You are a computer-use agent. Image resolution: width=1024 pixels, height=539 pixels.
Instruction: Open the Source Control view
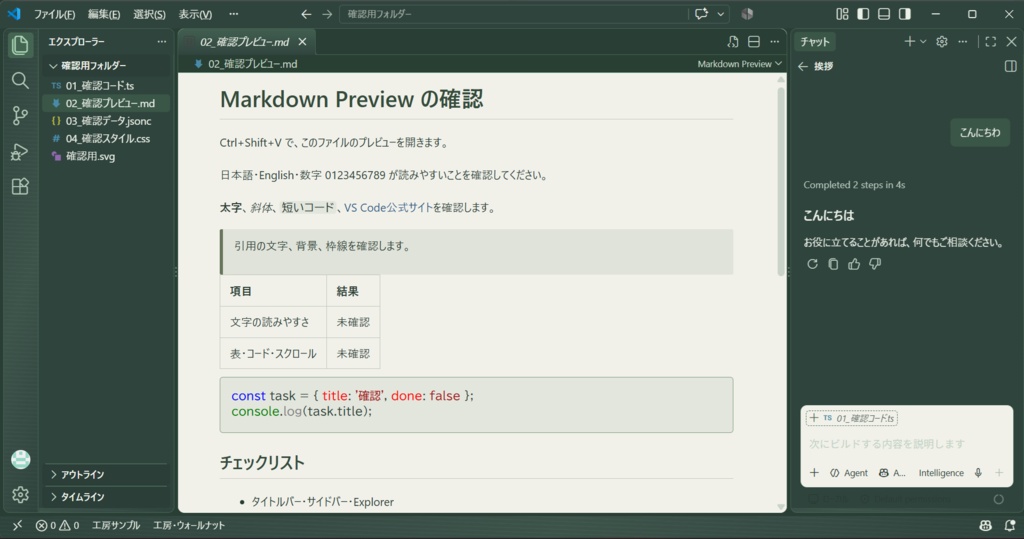20,116
